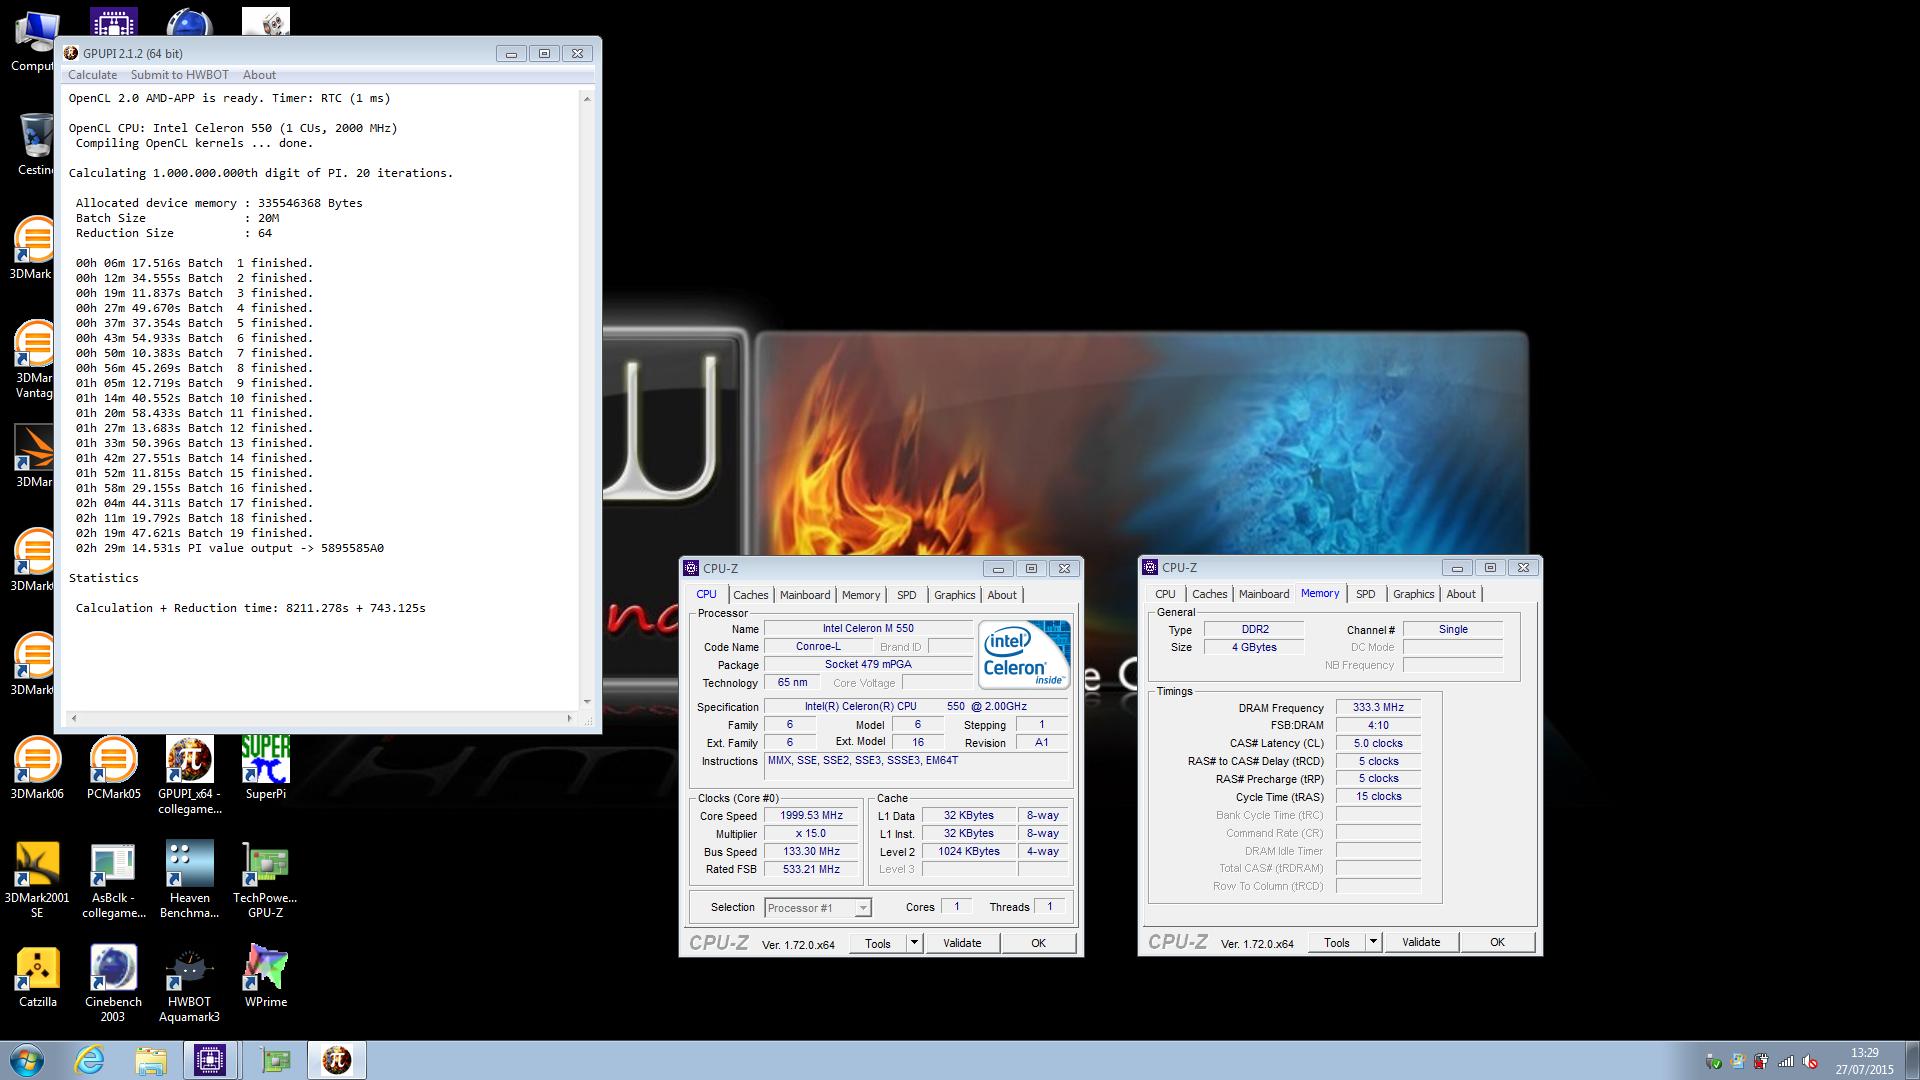Click GPUPI vertical scrollbar up arrow
1920x1080 pixels.
[587, 98]
